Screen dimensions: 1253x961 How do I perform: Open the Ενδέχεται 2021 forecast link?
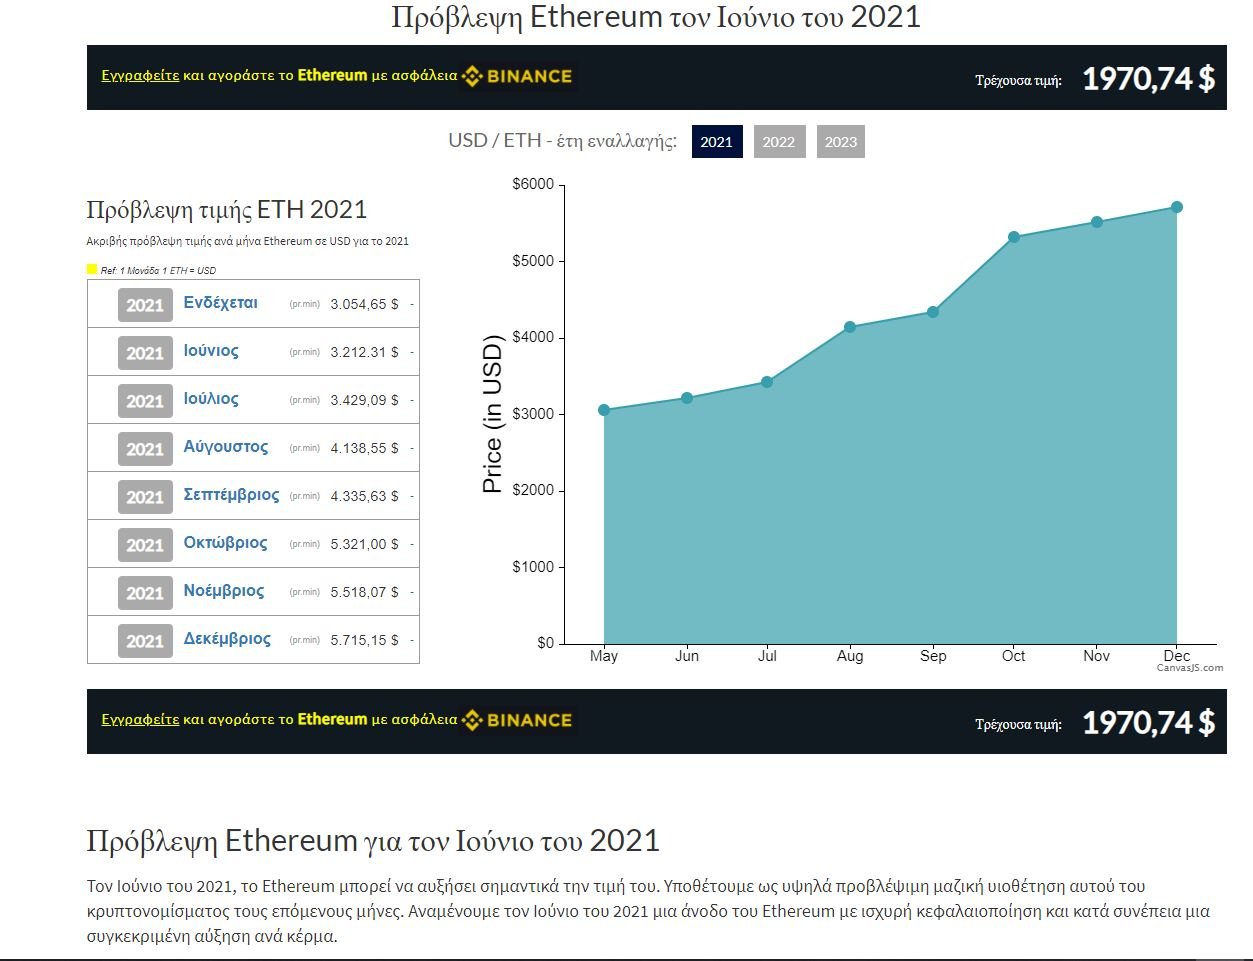[220, 302]
